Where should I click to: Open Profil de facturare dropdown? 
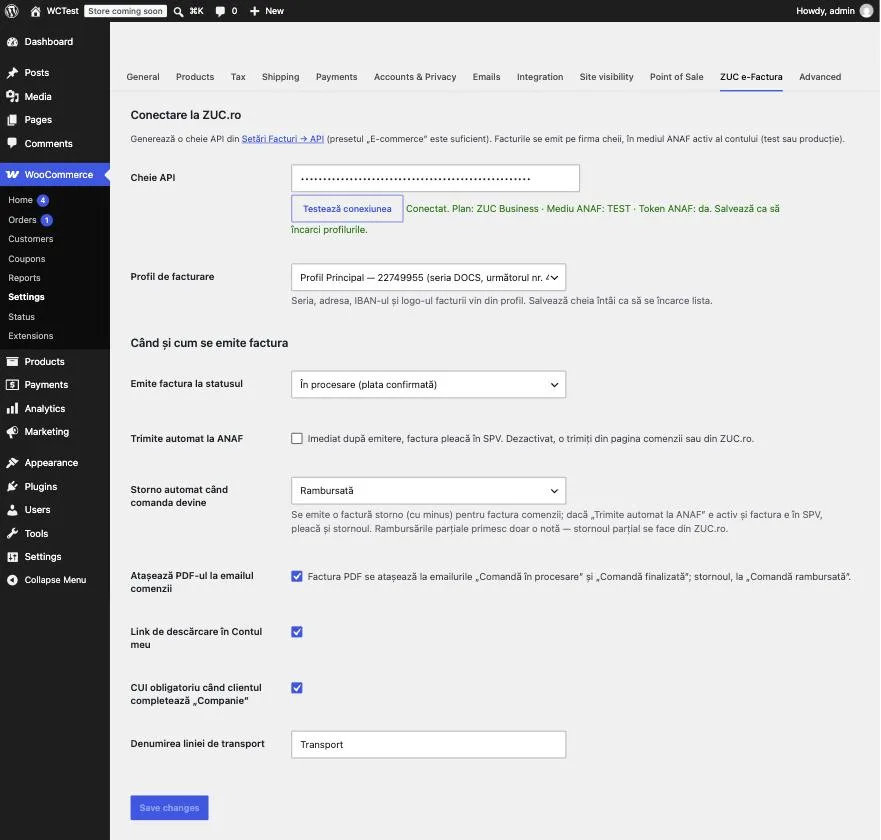point(428,277)
